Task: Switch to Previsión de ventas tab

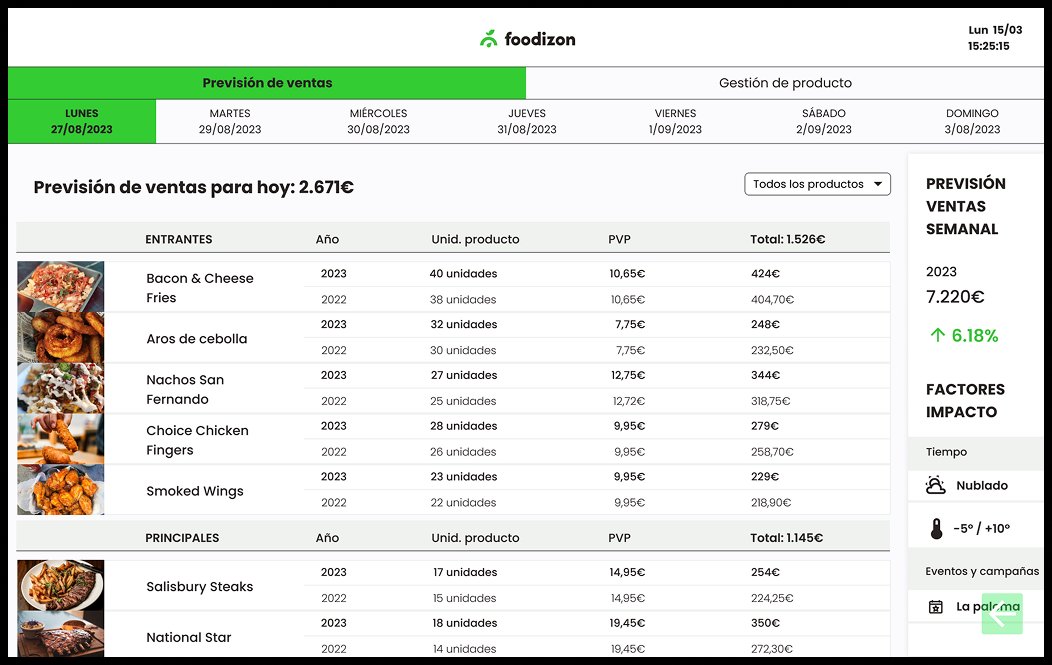Action: coord(267,83)
